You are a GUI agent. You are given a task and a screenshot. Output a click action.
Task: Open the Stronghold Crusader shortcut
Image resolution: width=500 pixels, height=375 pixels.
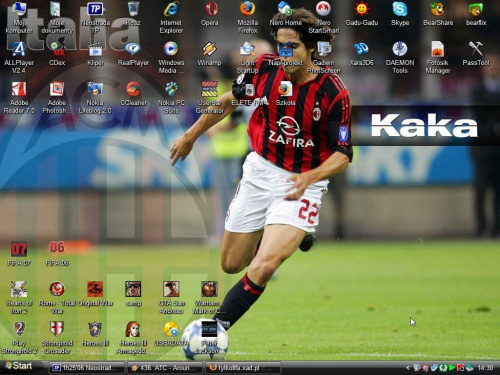[x=57, y=337]
